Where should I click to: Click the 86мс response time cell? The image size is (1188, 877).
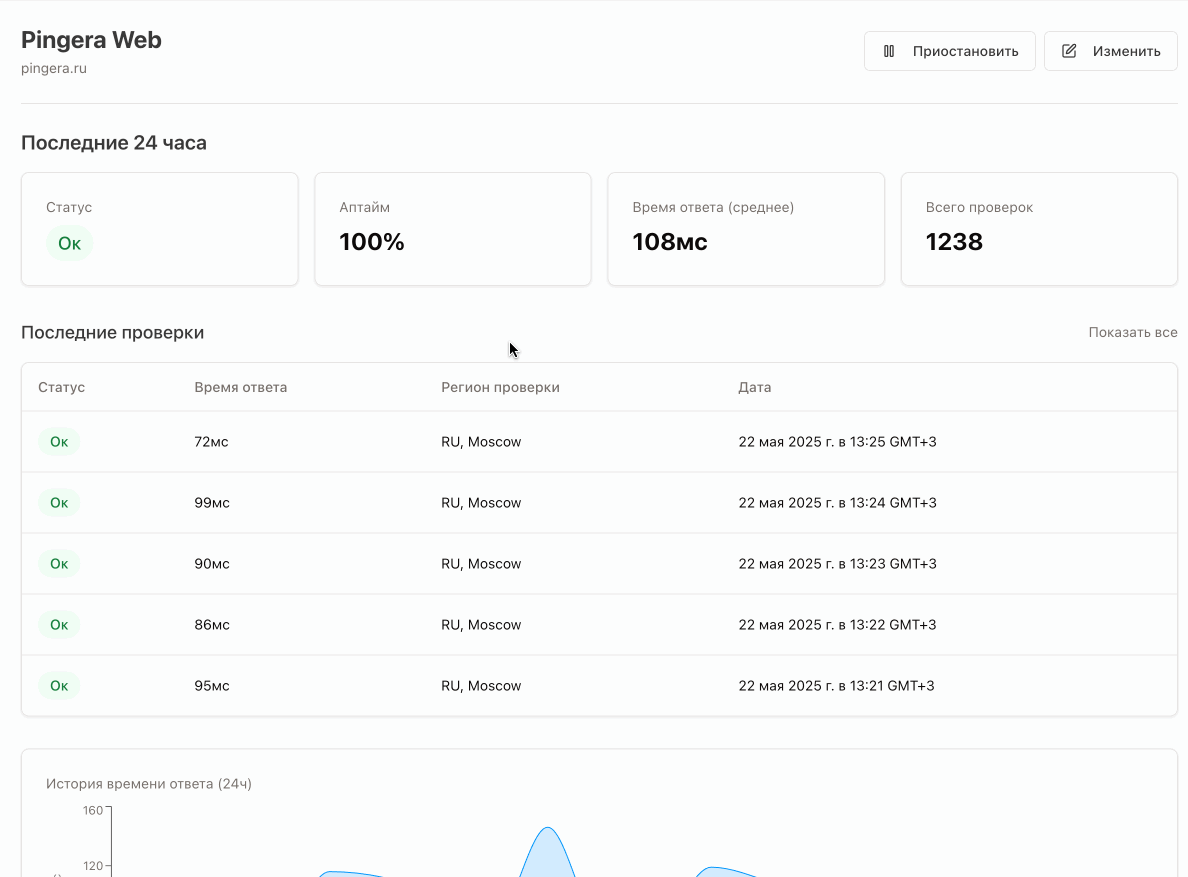(x=211, y=625)
